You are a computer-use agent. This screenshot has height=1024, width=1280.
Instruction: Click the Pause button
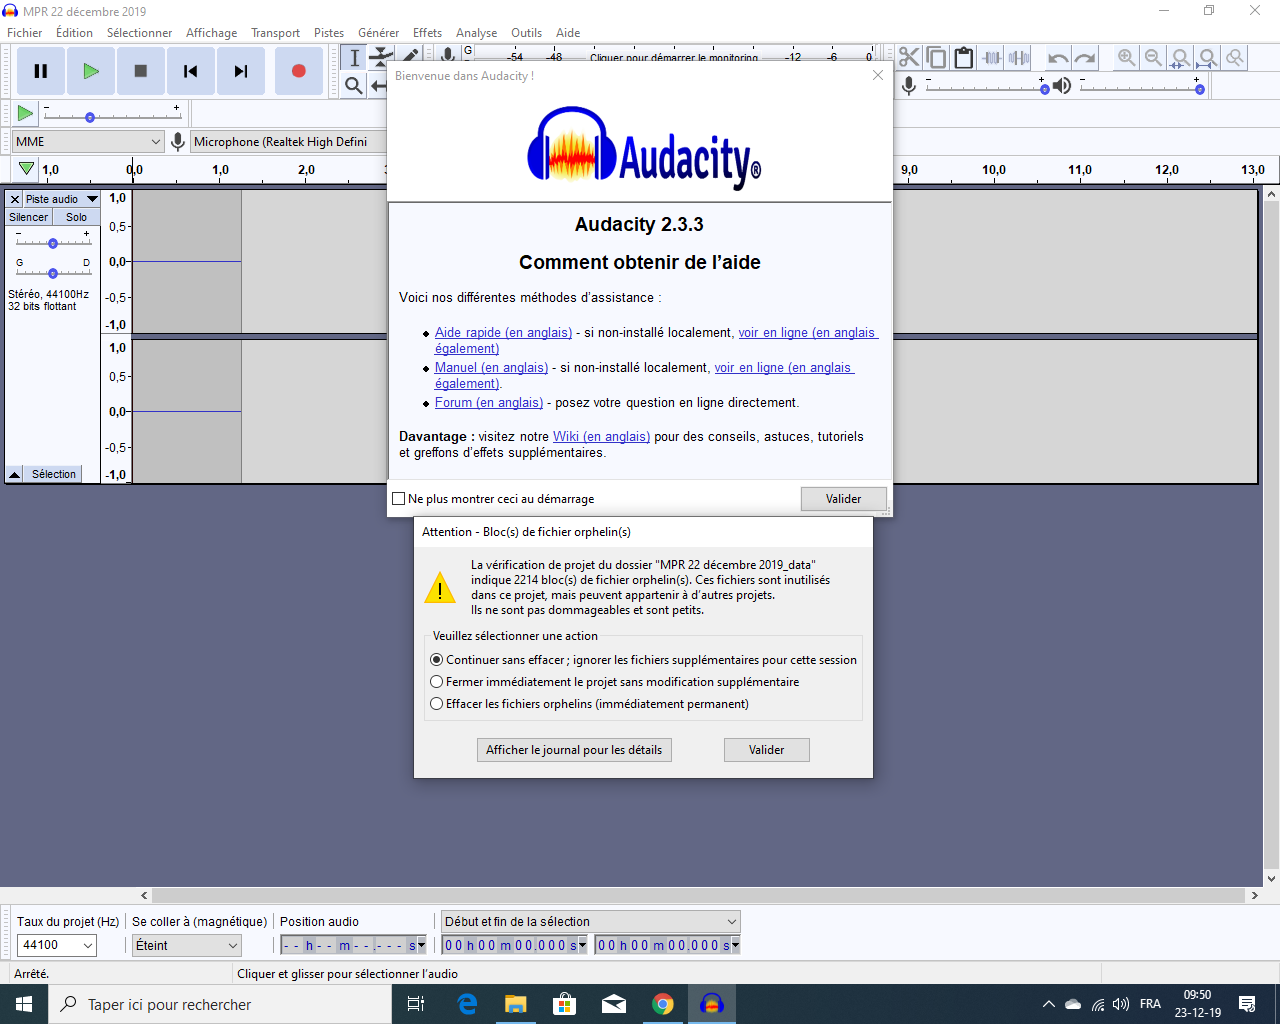pyautogui.click(x=41, y=71)
